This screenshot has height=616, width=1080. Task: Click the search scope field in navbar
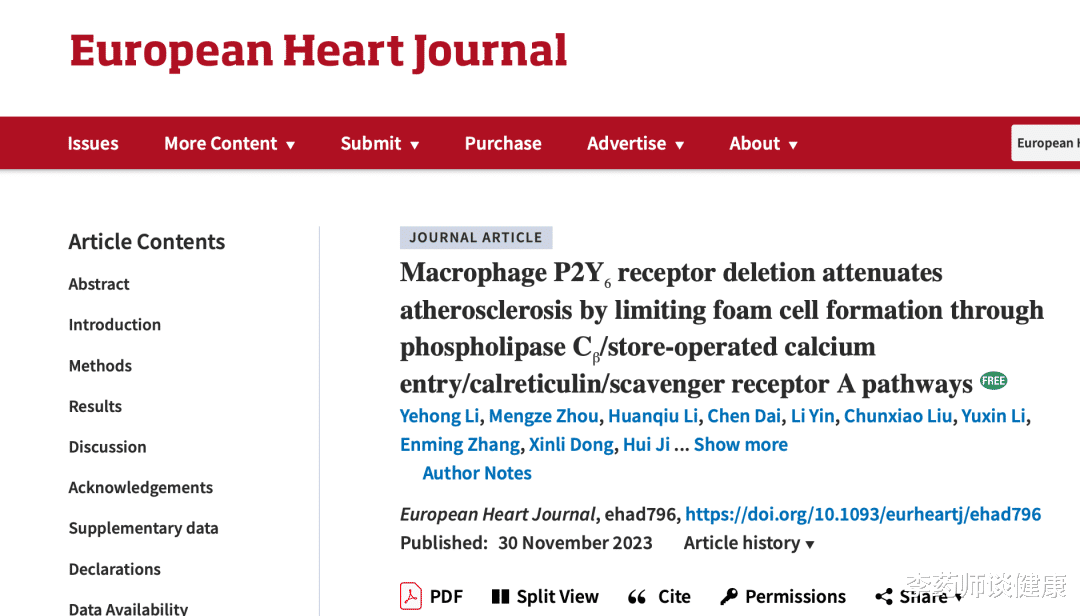coord(1045,143)
